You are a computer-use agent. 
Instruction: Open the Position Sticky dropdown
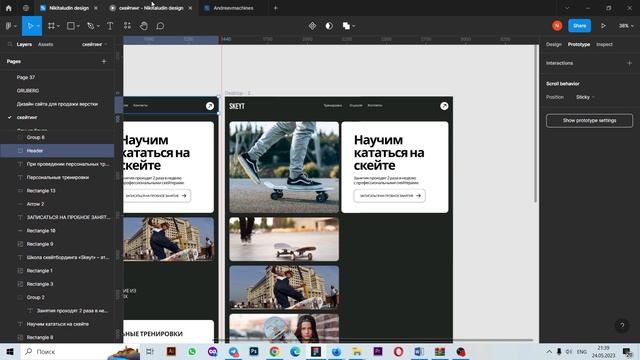click(585, 97)
